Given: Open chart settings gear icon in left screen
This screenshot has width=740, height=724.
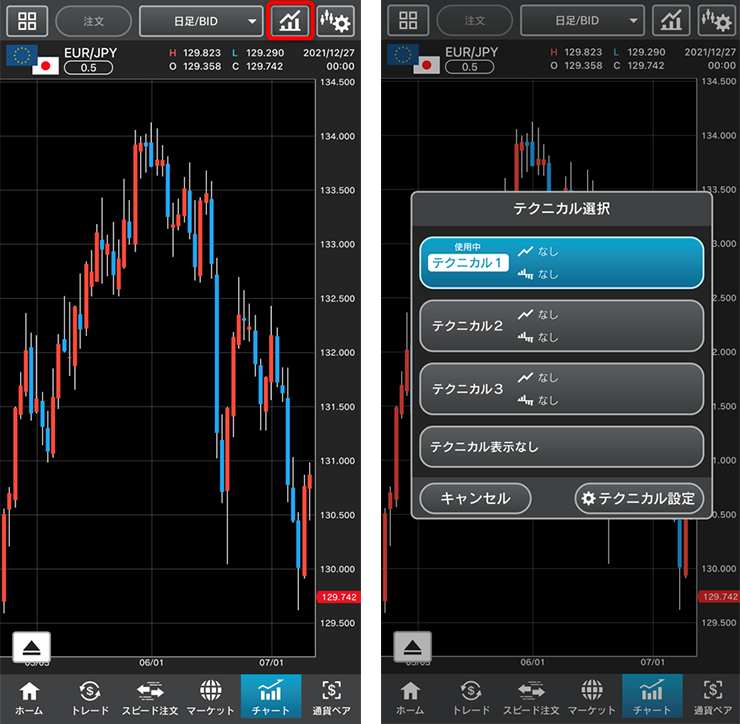Looking at the screenshot, I should tap(336, 20).
